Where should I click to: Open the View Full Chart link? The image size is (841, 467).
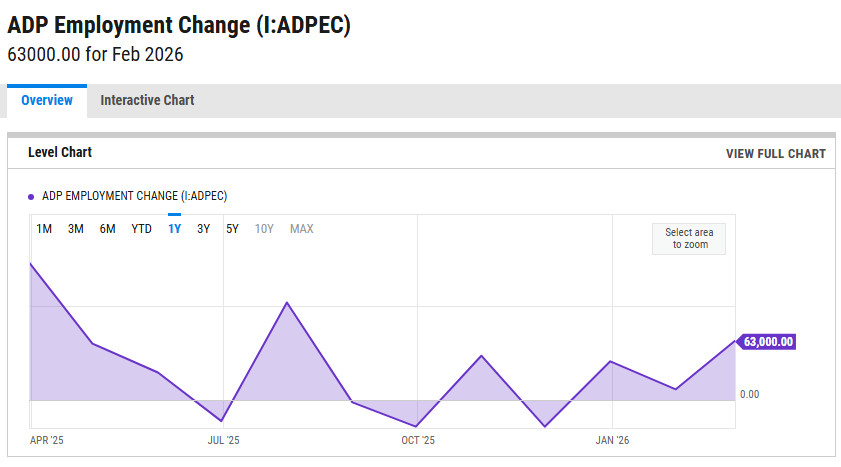point(776,154)
